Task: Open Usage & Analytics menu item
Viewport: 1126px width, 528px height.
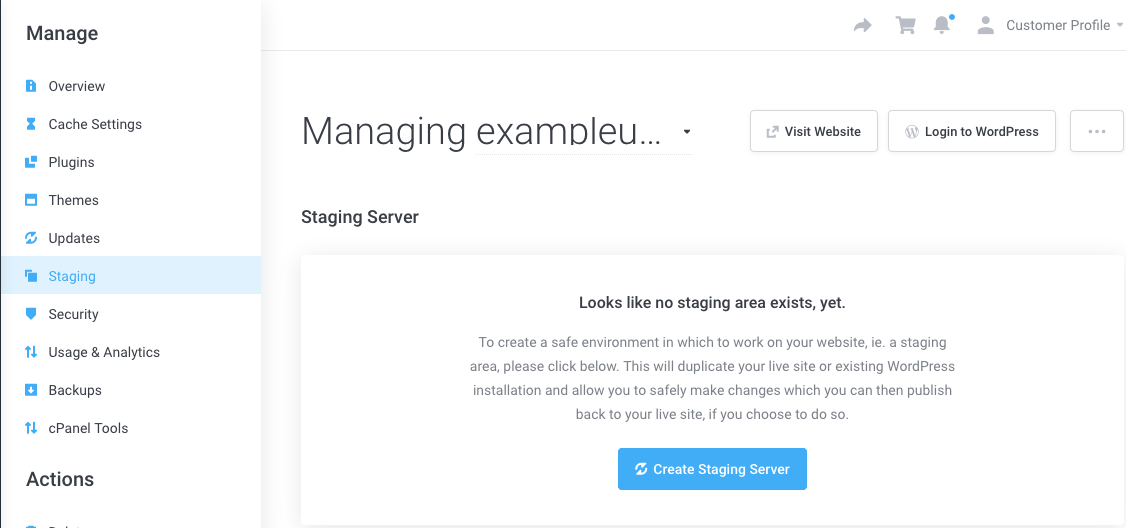Action: pyautogui.click(x=104, y=352)
